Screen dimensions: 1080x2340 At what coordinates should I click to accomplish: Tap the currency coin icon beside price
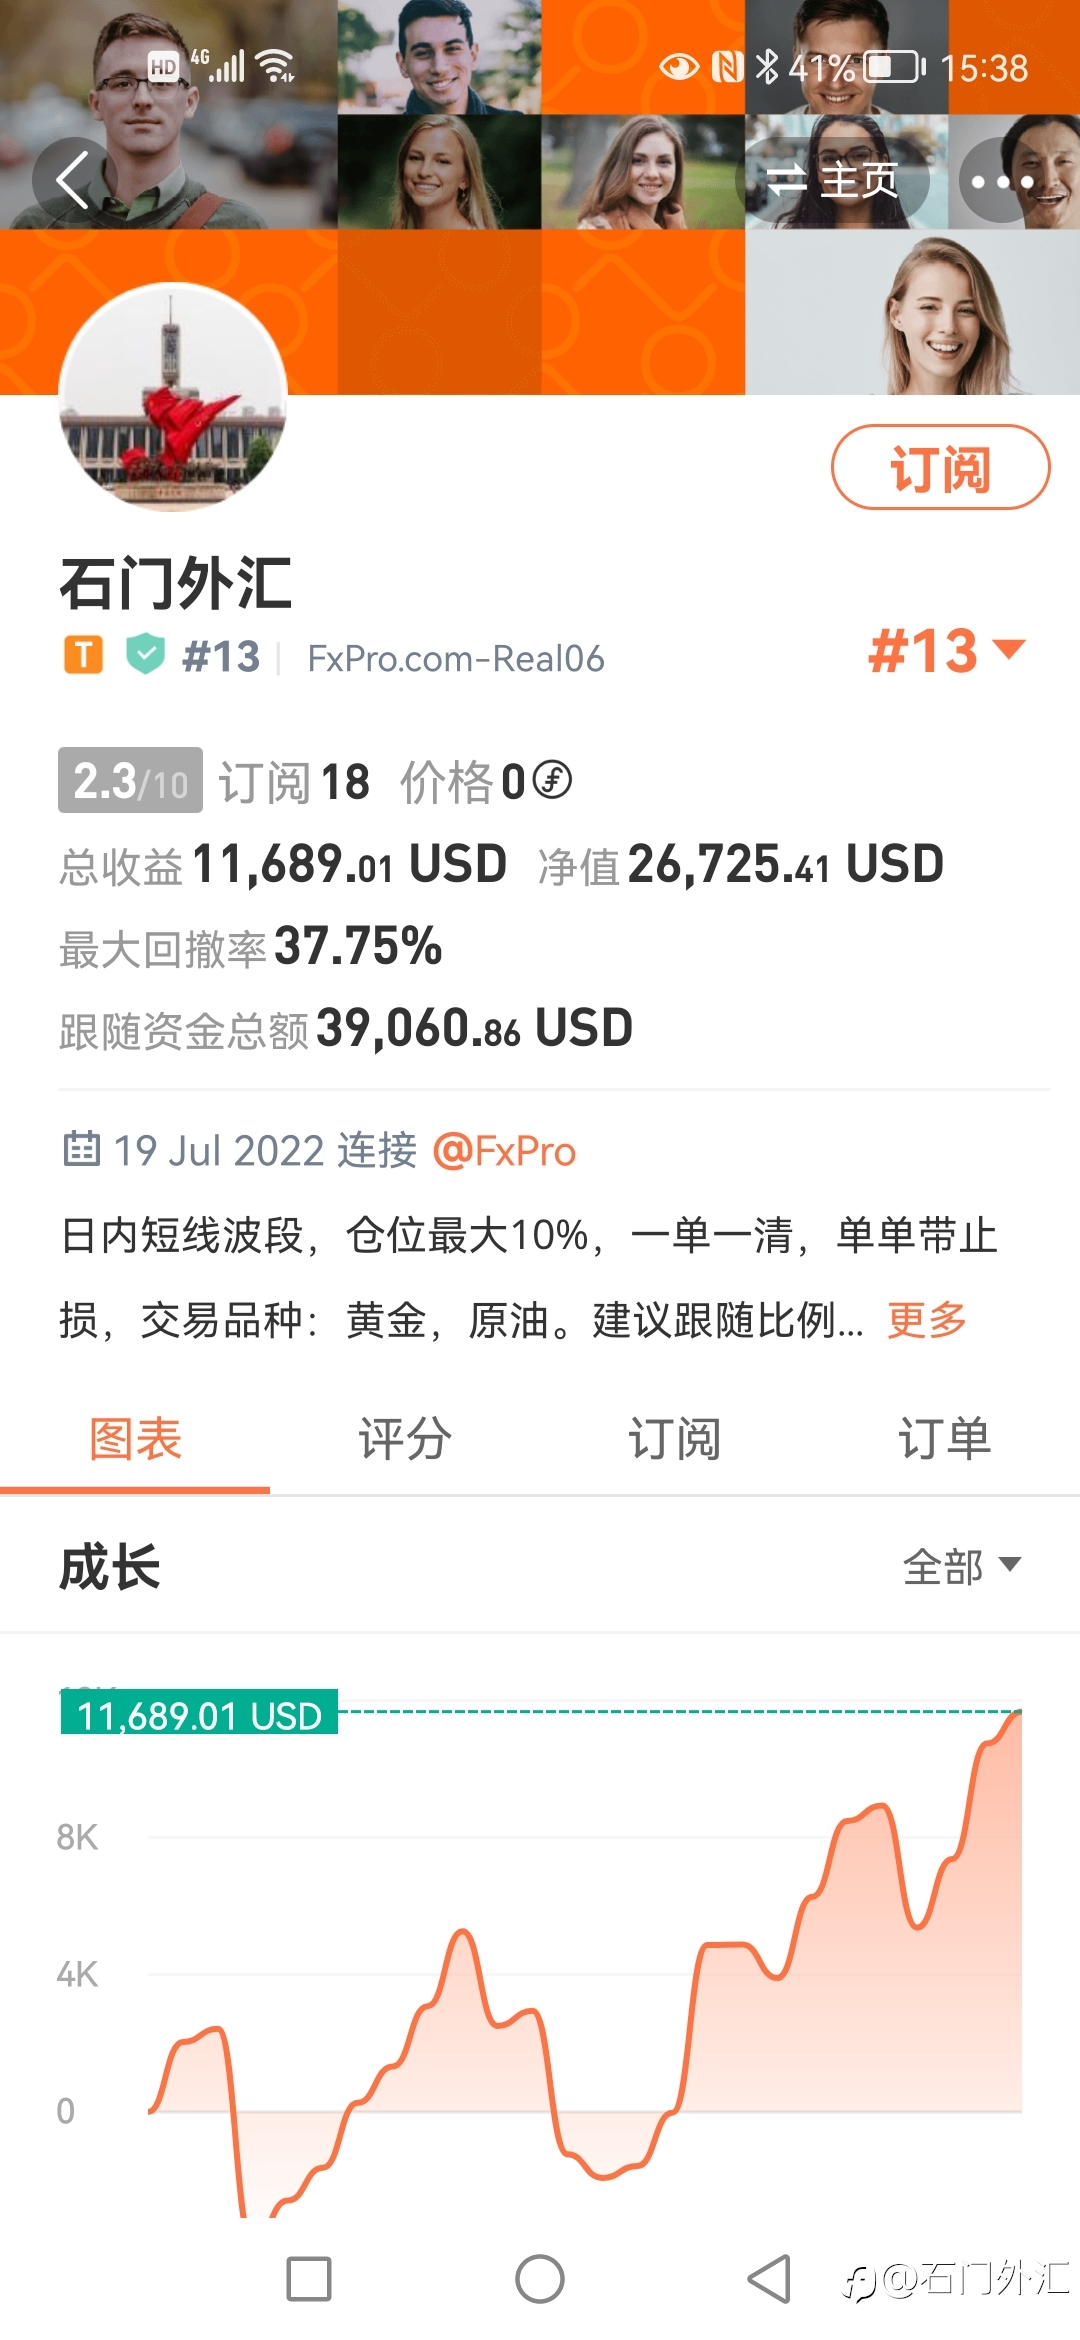point(552,780)
